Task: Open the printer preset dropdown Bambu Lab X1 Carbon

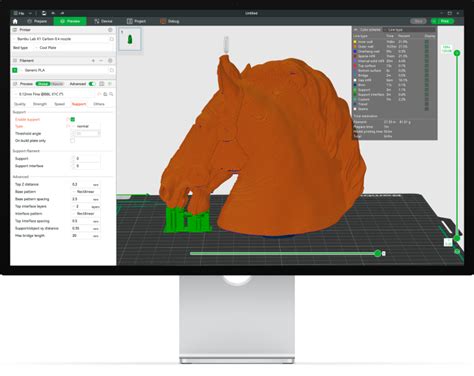Action: [x=60, y=39]
